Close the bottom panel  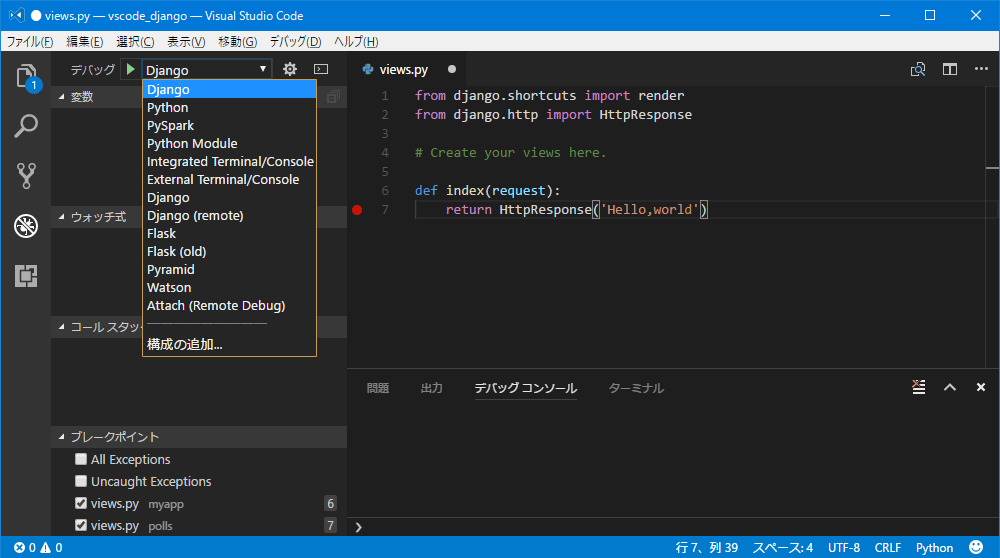981,387
